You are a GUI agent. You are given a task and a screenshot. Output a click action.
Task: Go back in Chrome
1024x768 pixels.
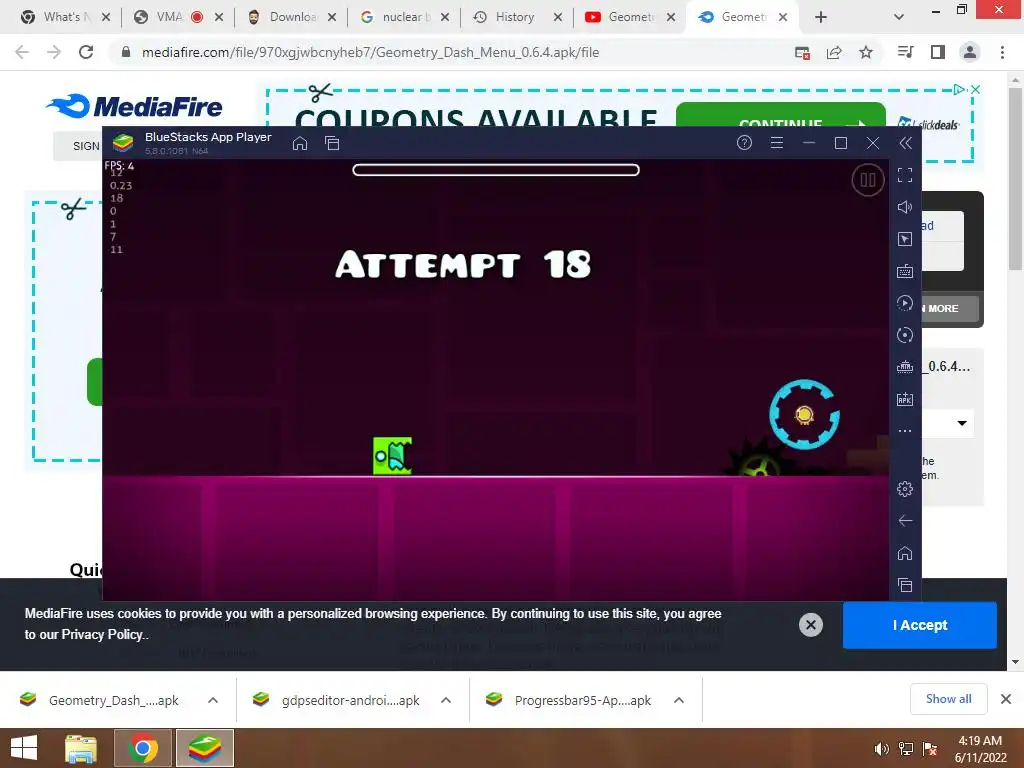(22, 52)
